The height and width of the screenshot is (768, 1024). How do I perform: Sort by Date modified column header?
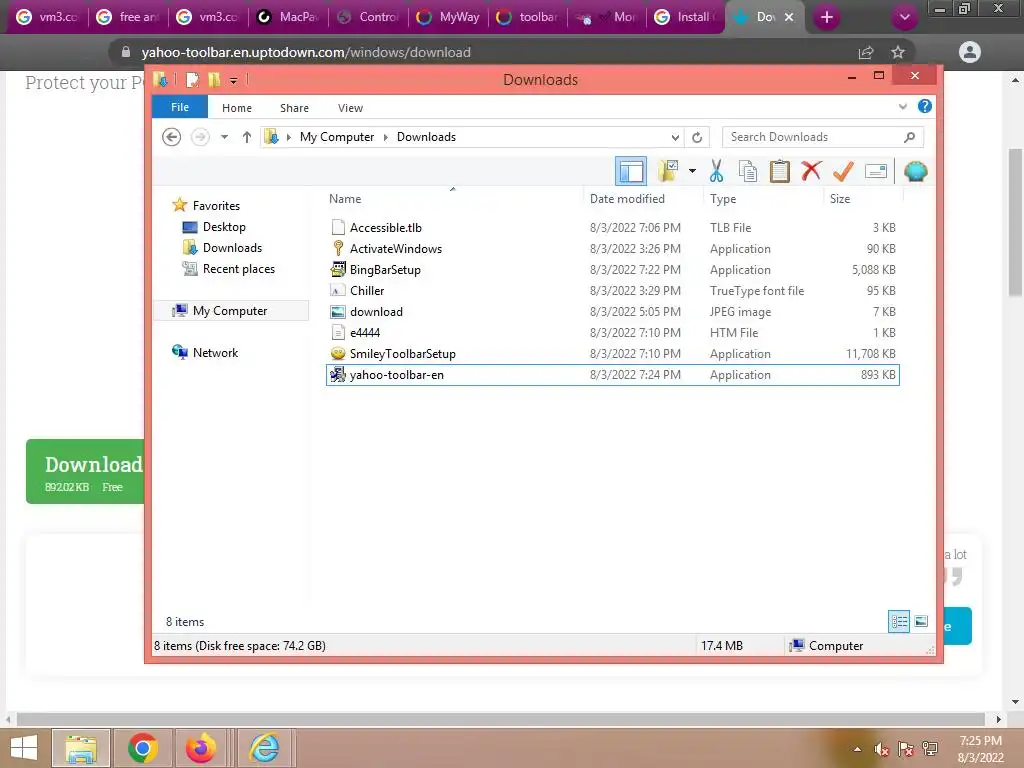643,199
